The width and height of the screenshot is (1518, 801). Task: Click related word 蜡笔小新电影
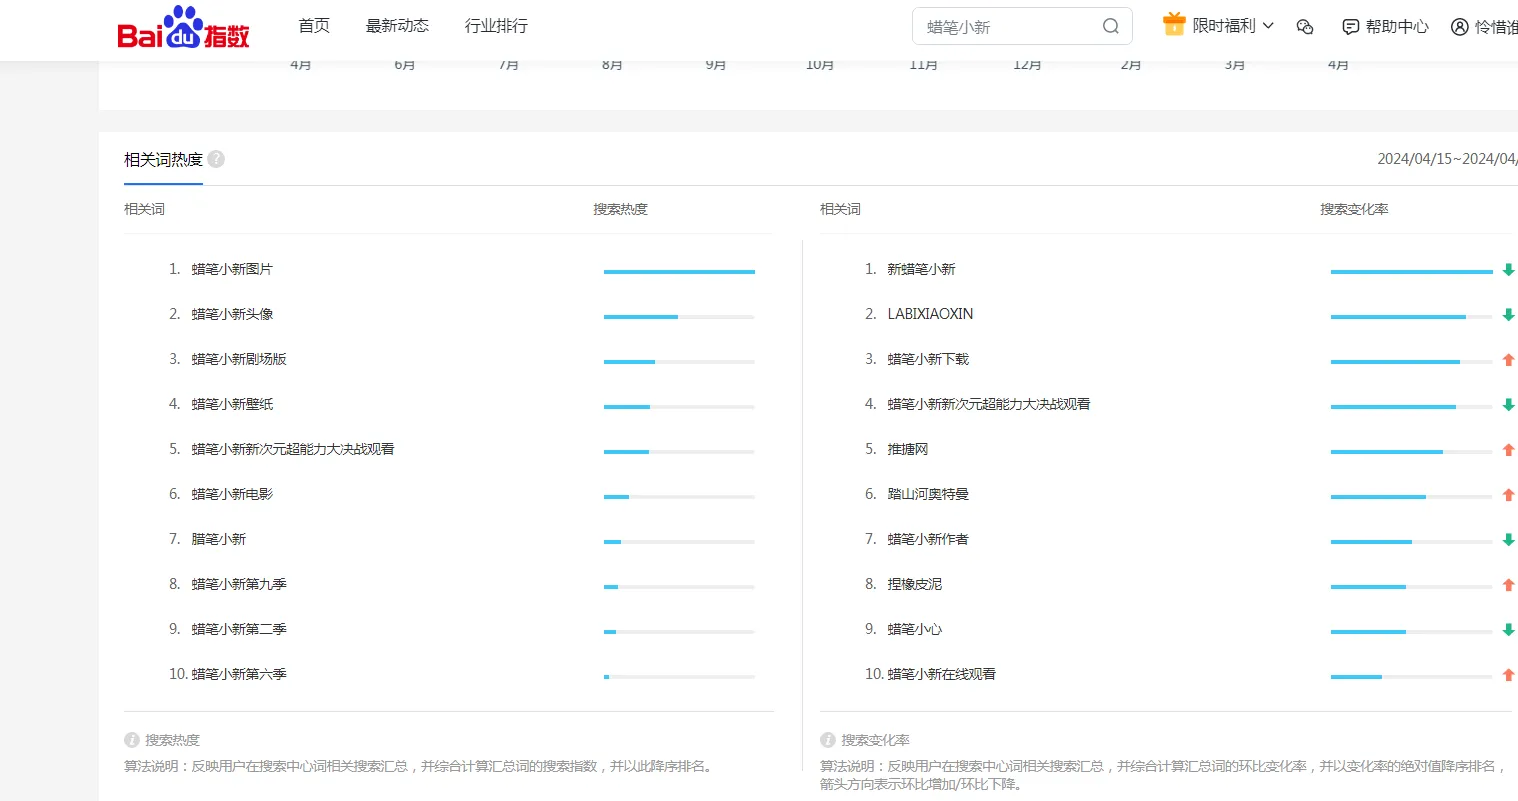coord(232,494)
